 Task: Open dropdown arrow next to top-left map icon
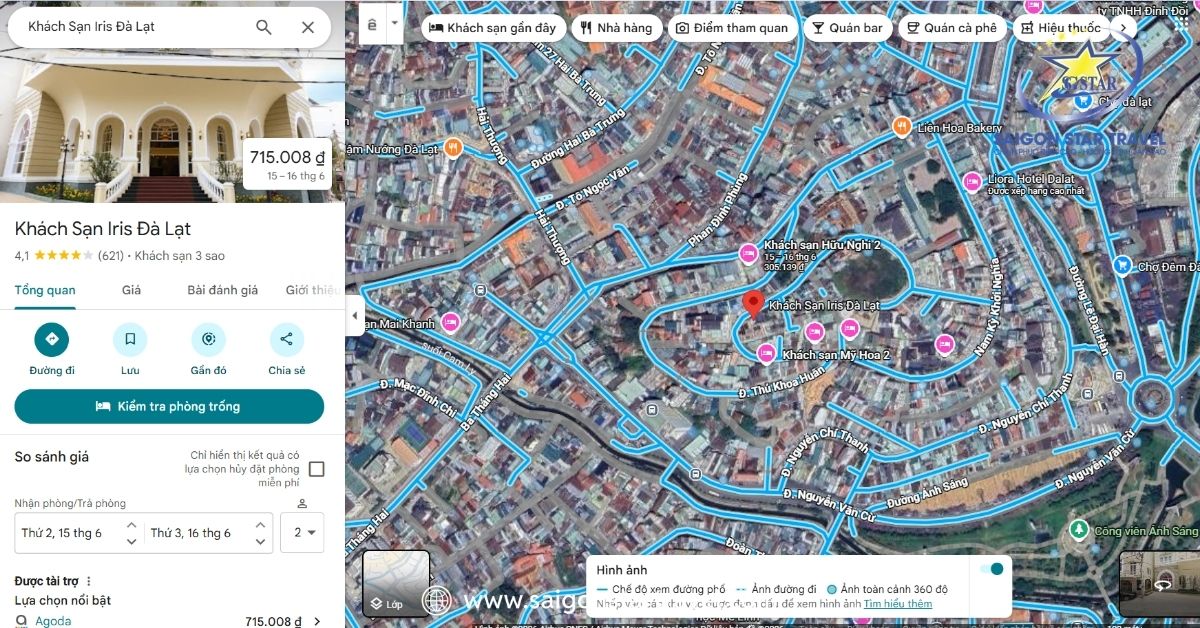click(396, 23)
